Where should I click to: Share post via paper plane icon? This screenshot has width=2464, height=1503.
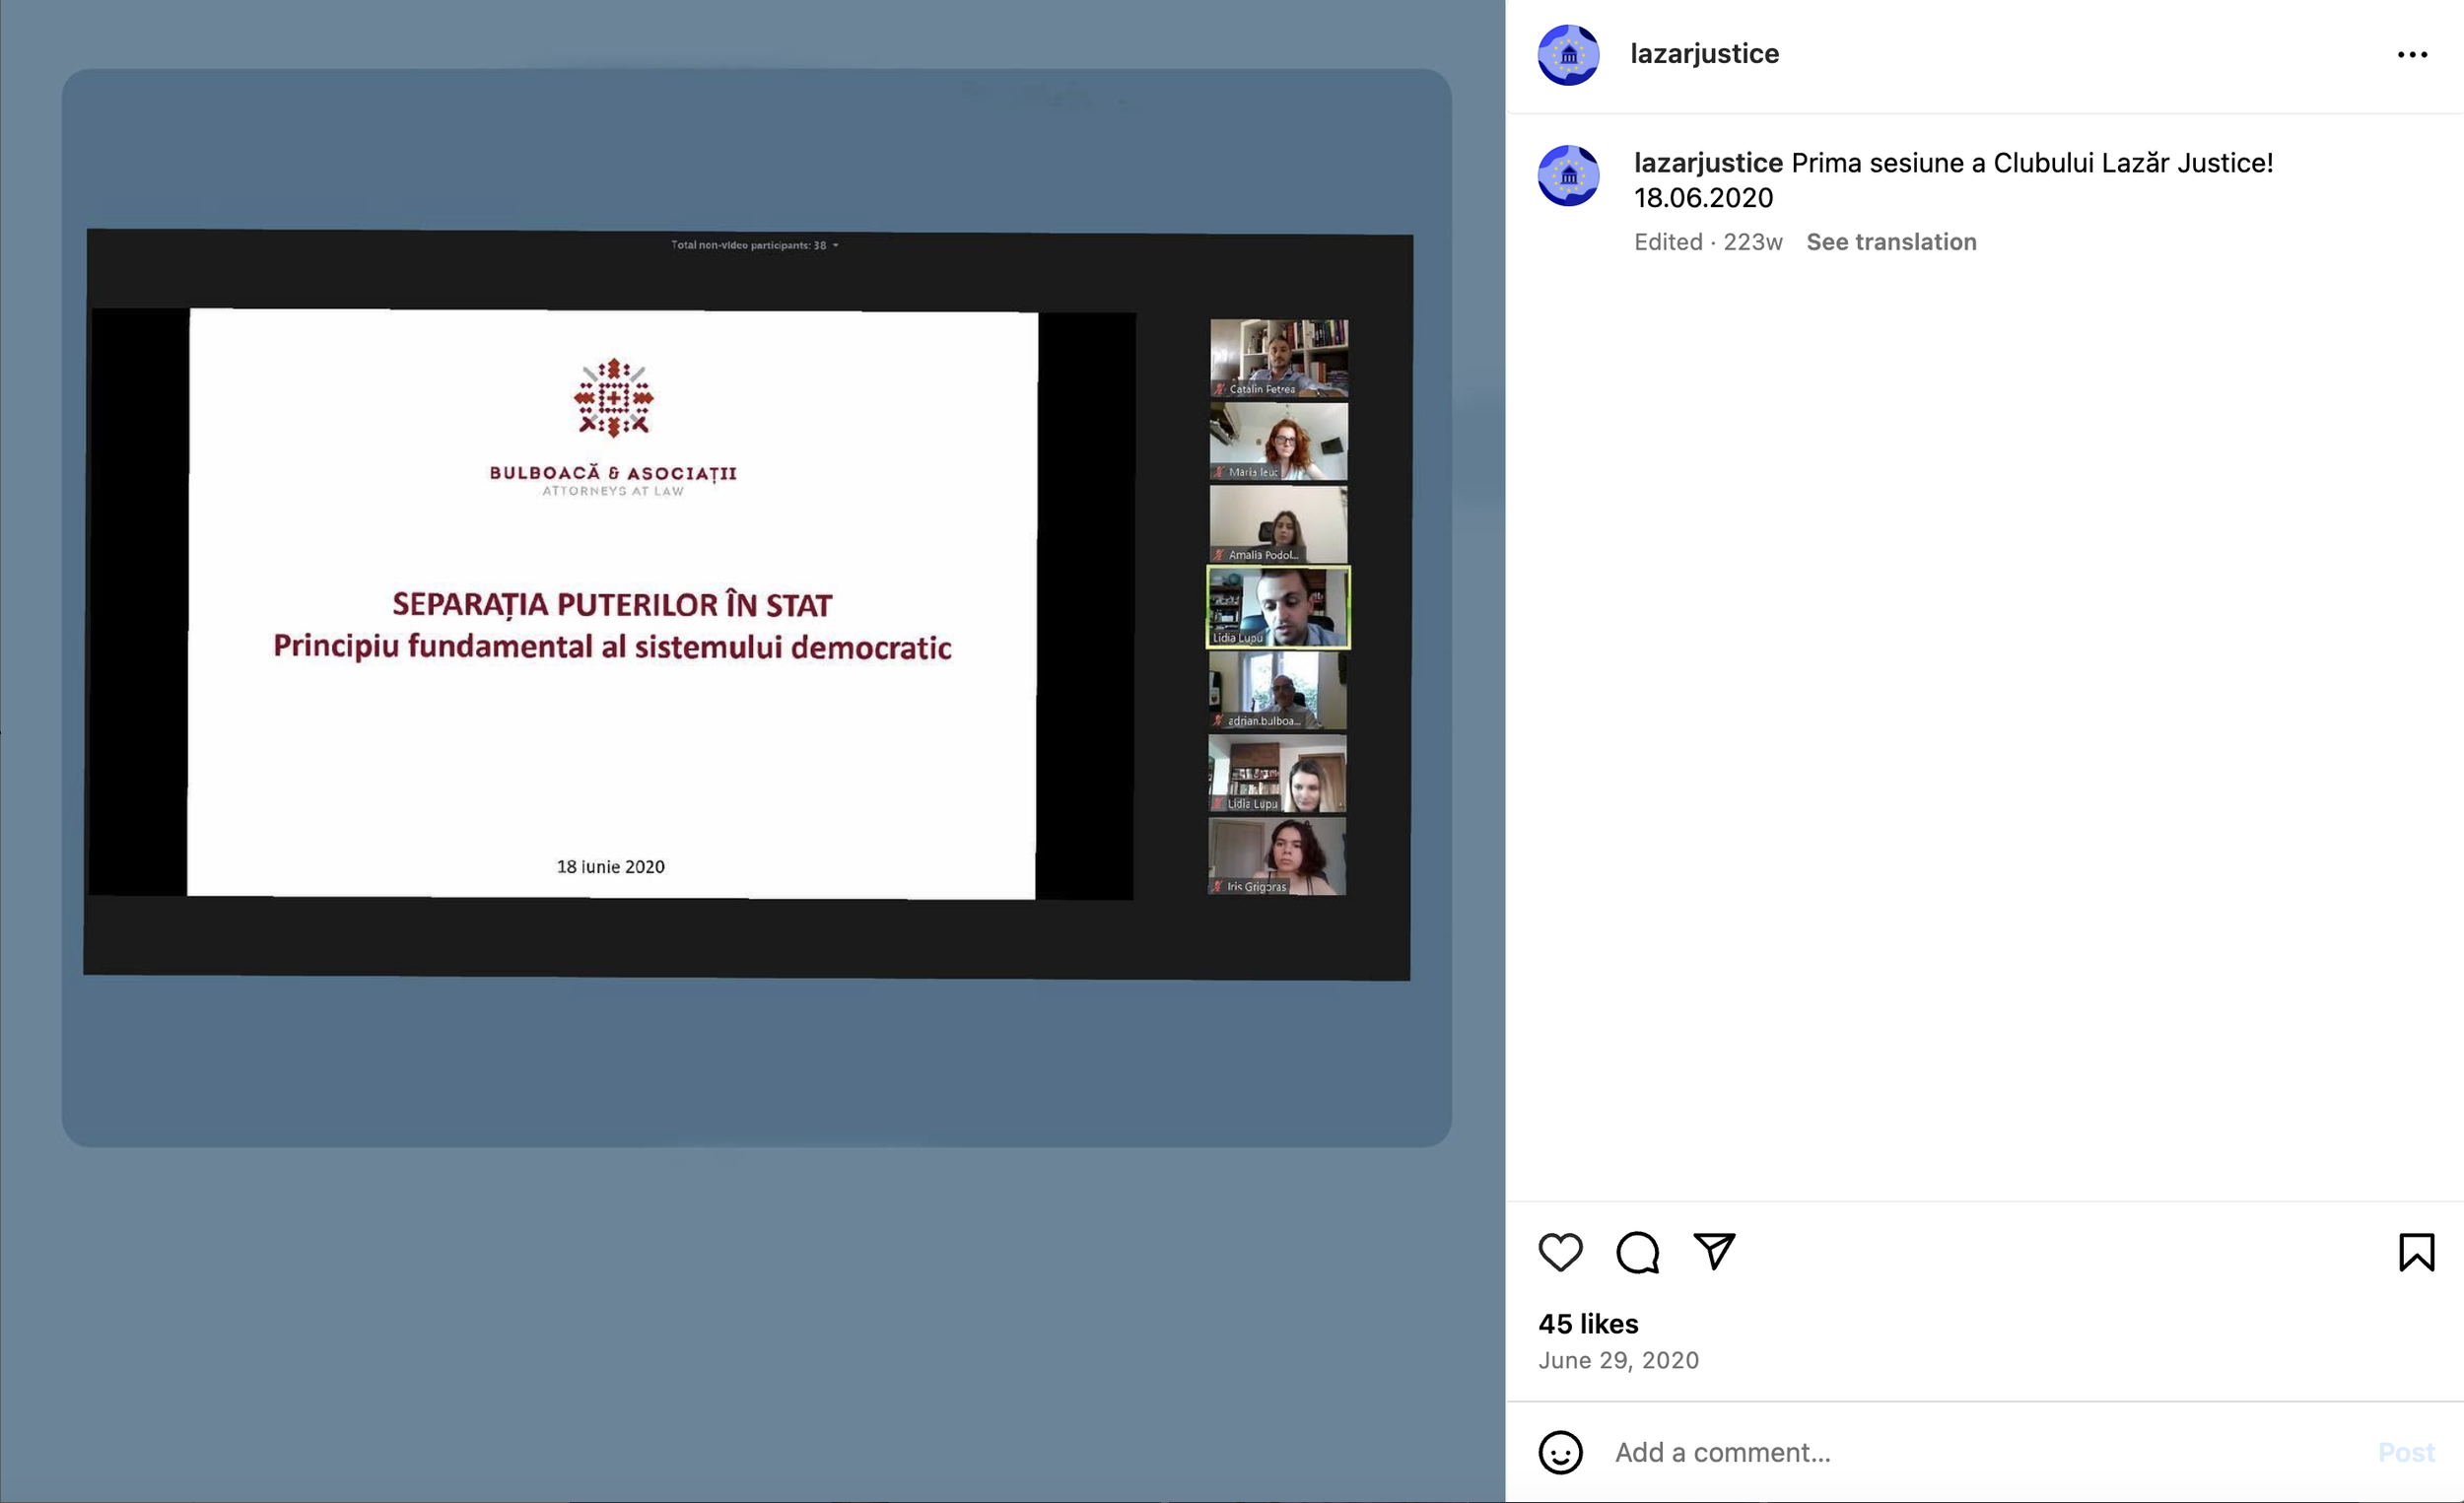1714,1251
